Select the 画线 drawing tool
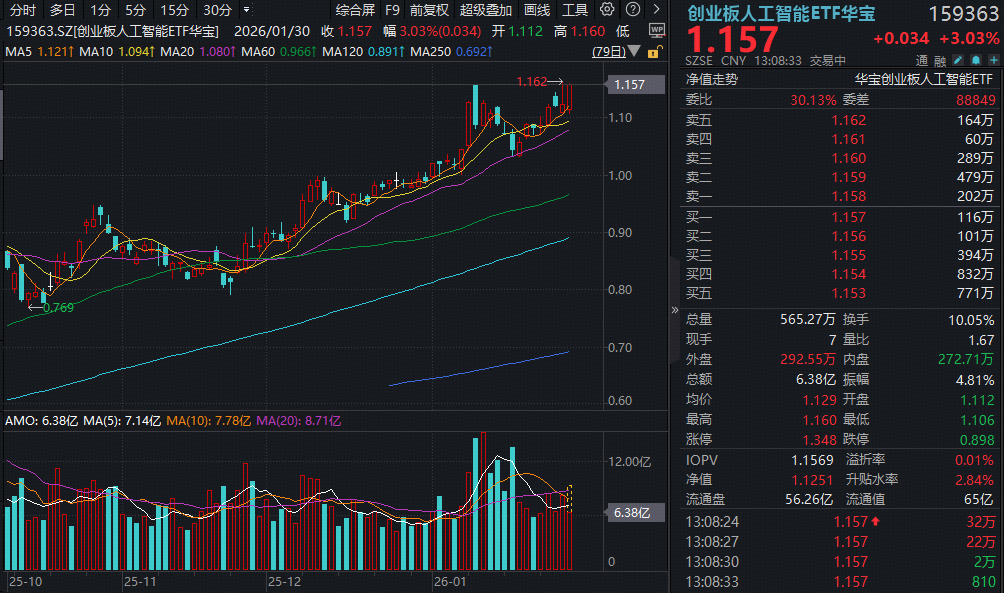This screenshot has width=1004, height=593. 536,9
